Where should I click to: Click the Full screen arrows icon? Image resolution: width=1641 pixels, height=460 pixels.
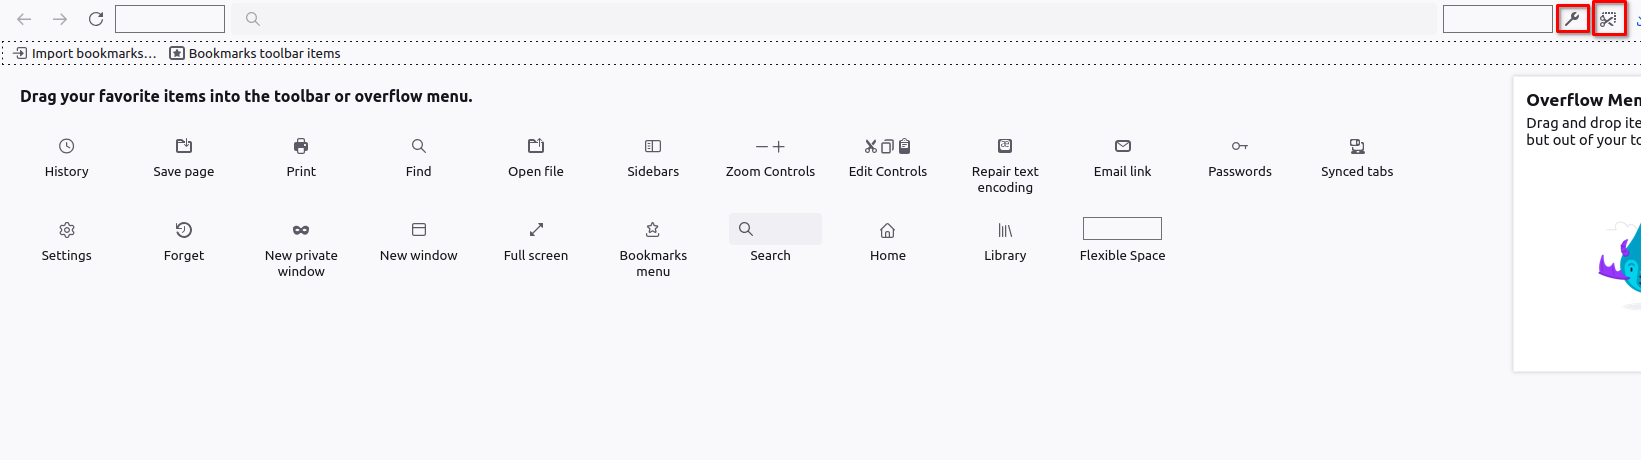coord(536,230)
